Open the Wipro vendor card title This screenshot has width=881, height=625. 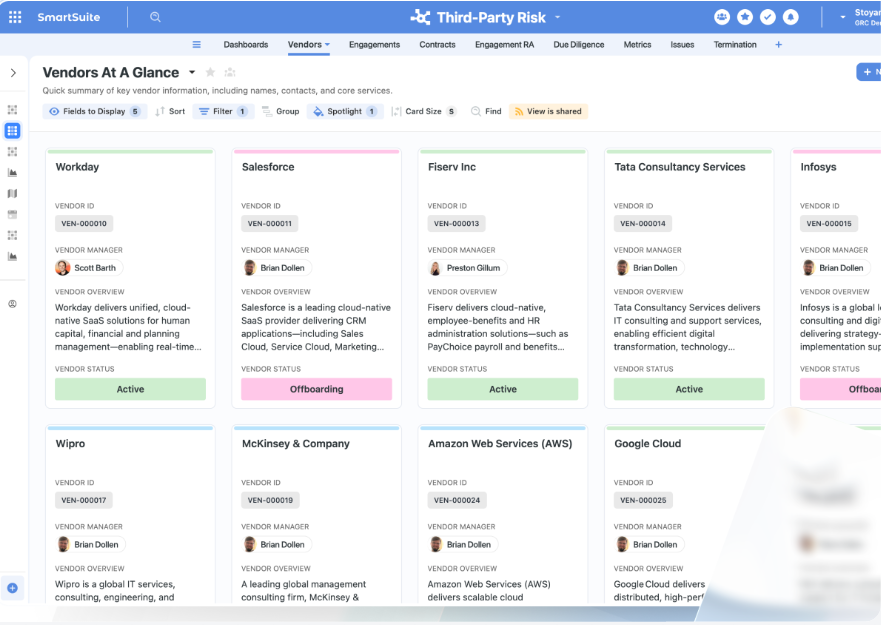(x=70, y=443)
